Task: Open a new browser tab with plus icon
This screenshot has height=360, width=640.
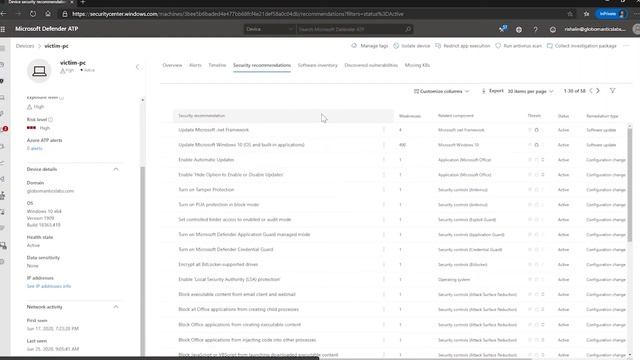Action: tap(83, 2)
